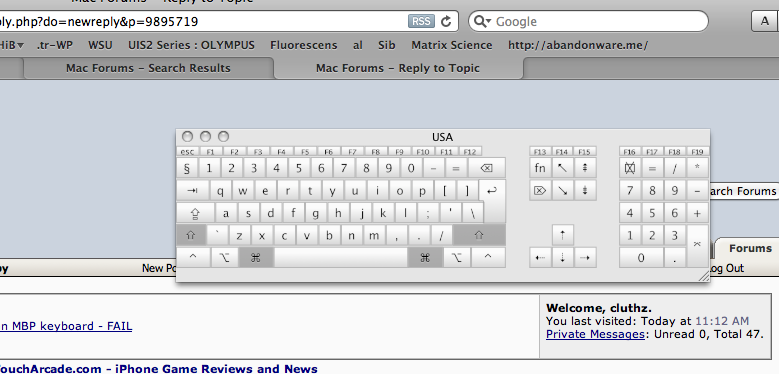Click the right control key caret

pyautogui.click(x=488, y=258)
